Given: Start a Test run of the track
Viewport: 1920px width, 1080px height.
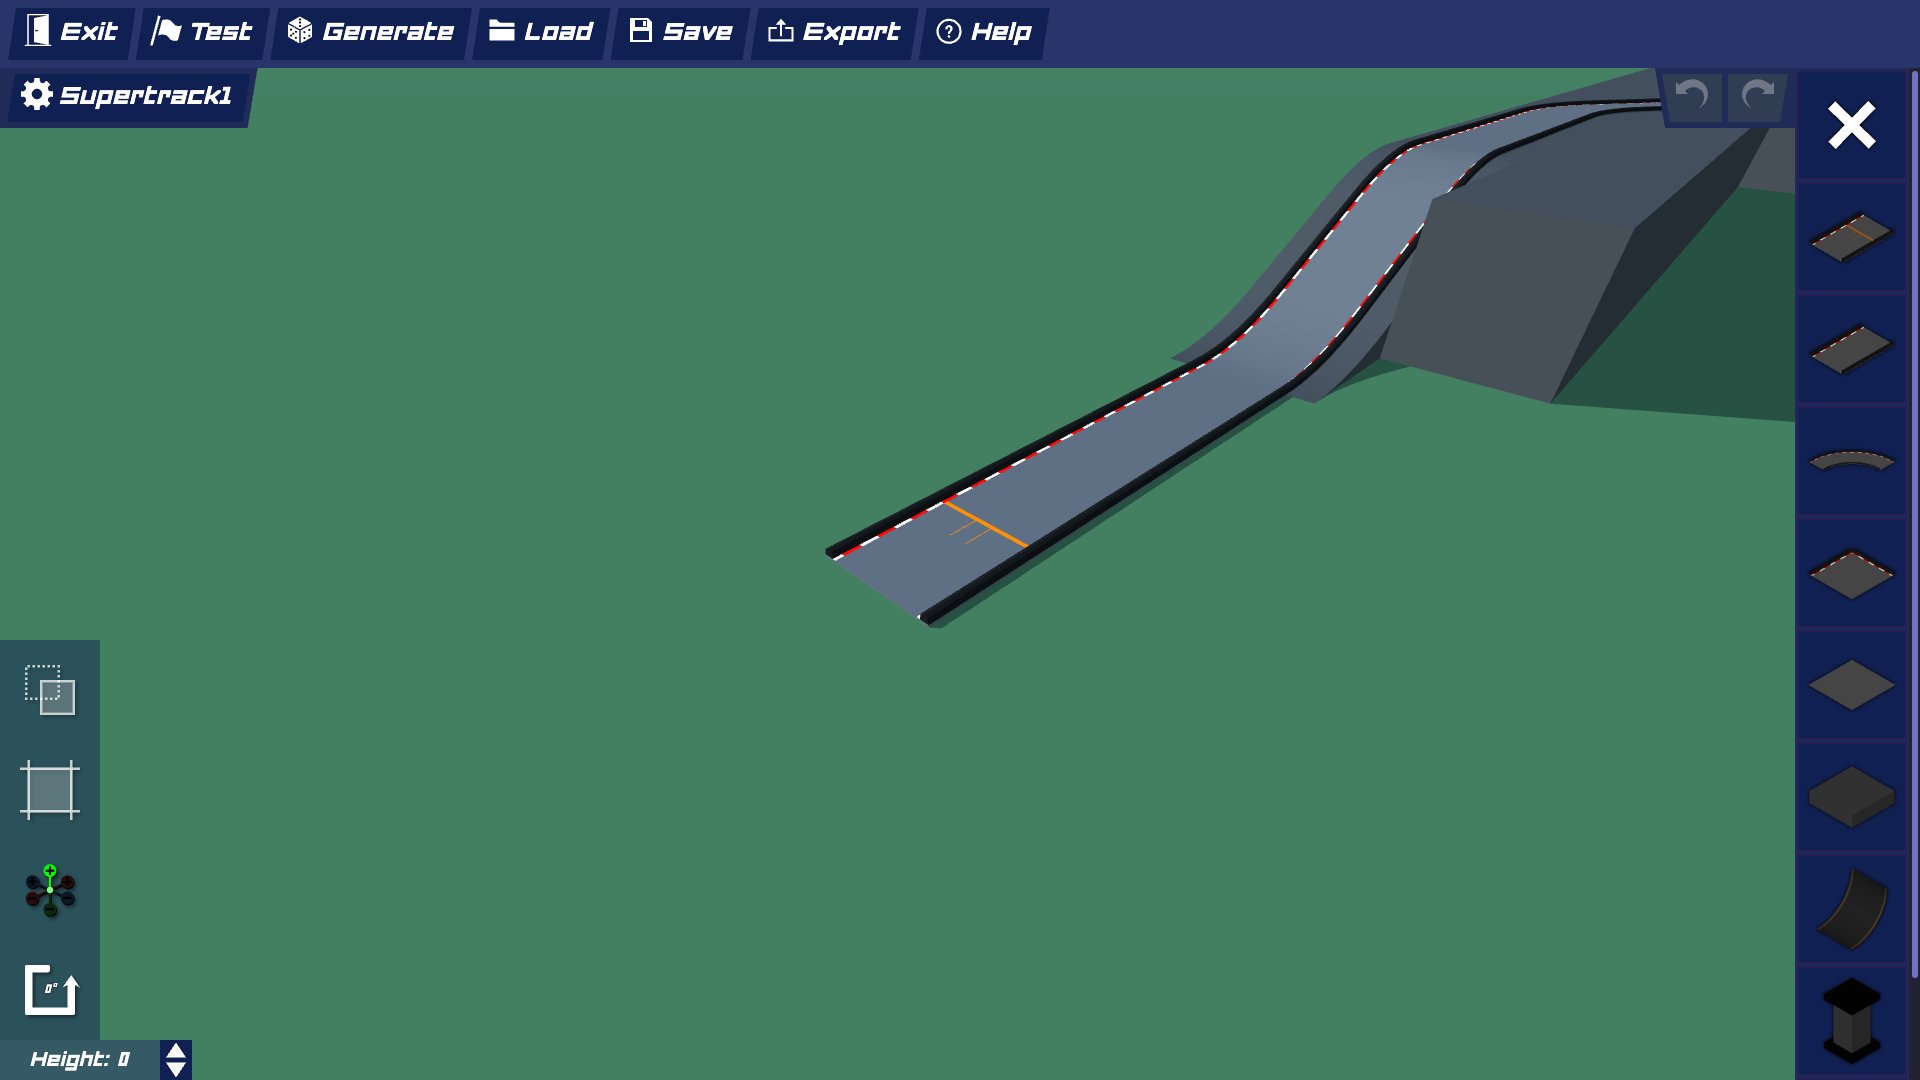Looking at the screenshot, I should [x=202, y=31].
